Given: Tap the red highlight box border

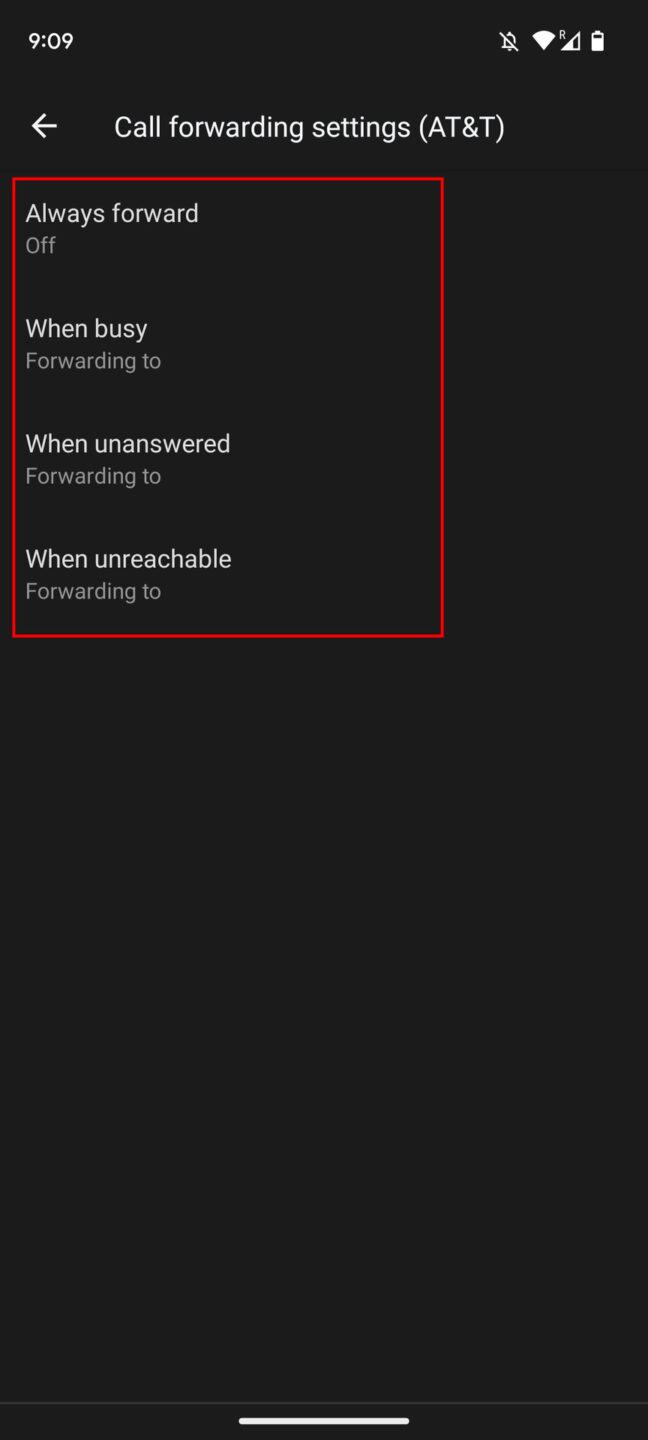Looking at the screenshot, I should coord(442,400).
